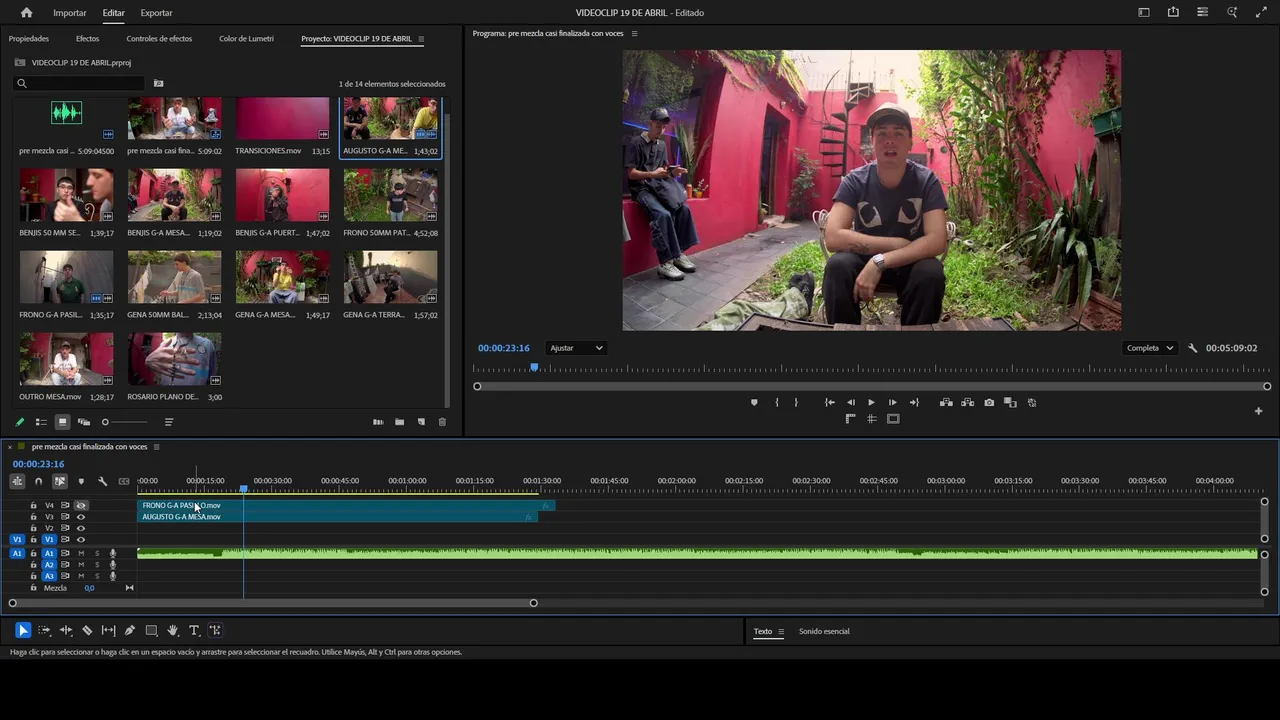
Task: Open timeline display settings wrench
Action: coord(102,481)
